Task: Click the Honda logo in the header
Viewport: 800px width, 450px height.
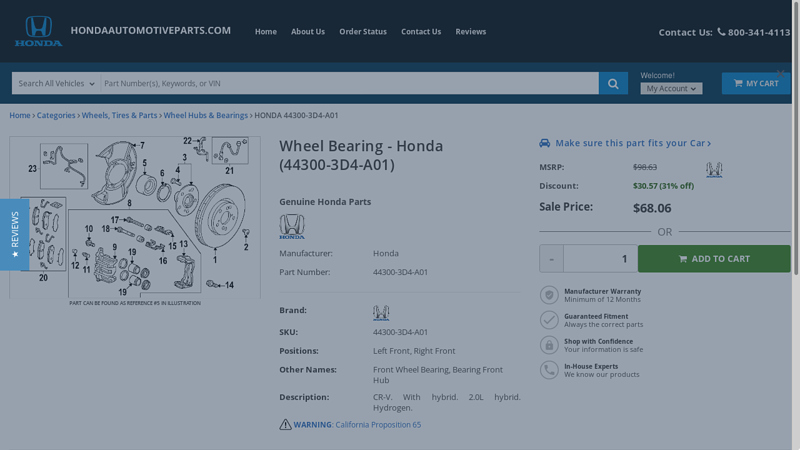Action: click(x=38, y=31)
